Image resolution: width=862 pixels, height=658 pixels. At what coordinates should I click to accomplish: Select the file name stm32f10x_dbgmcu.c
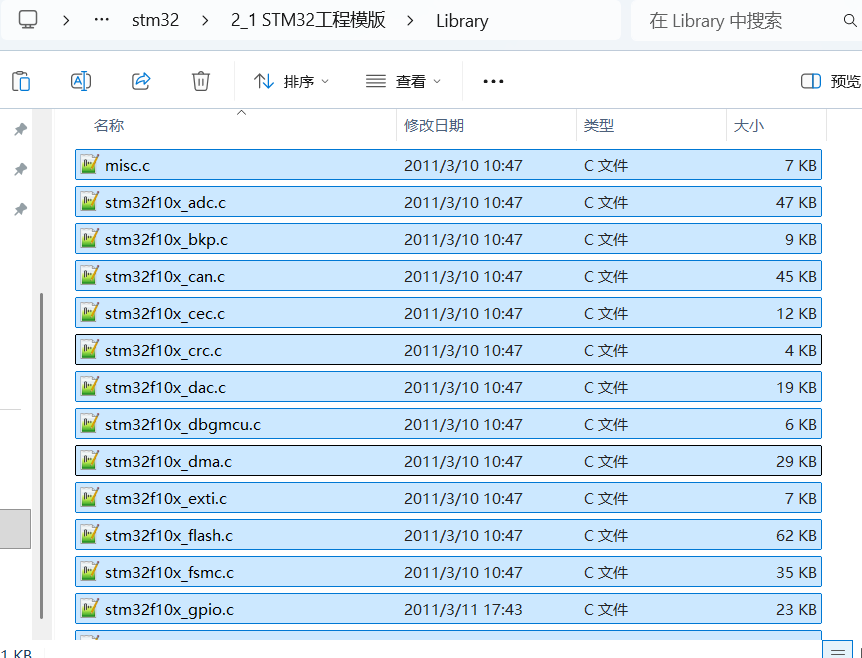tap(183, 424)
